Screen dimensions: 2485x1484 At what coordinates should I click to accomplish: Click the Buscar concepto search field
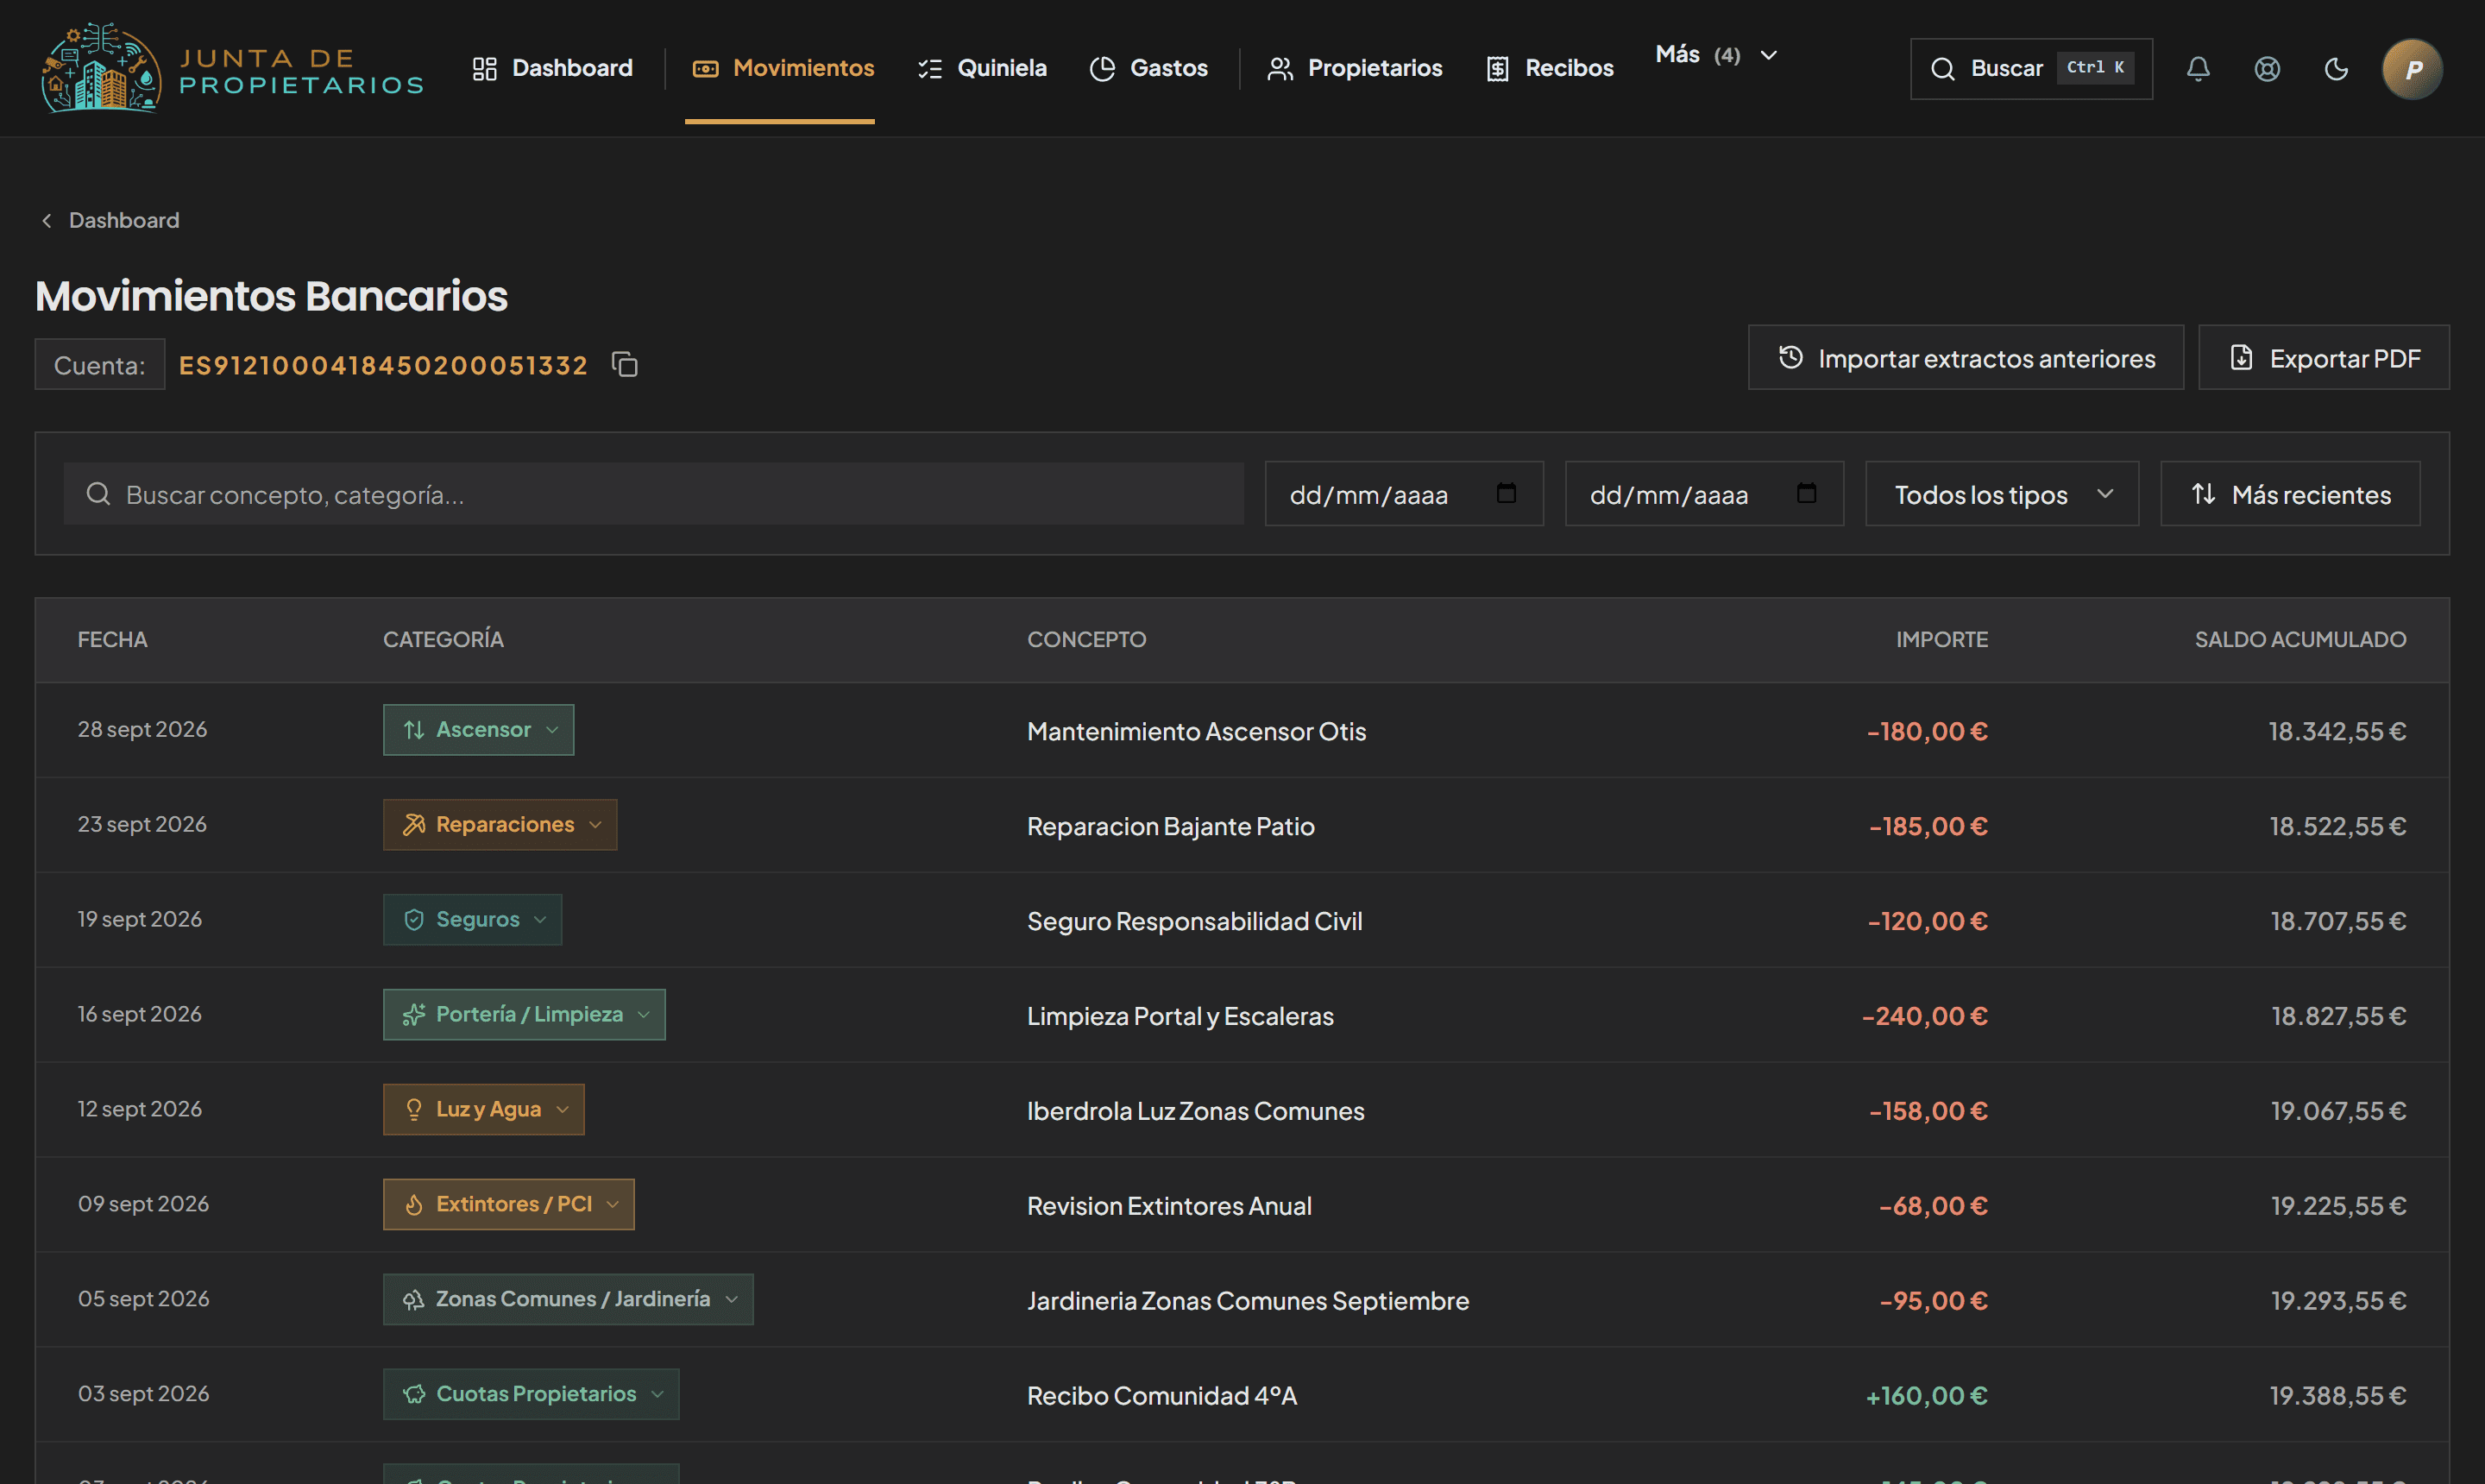click(x=654, y=494)
